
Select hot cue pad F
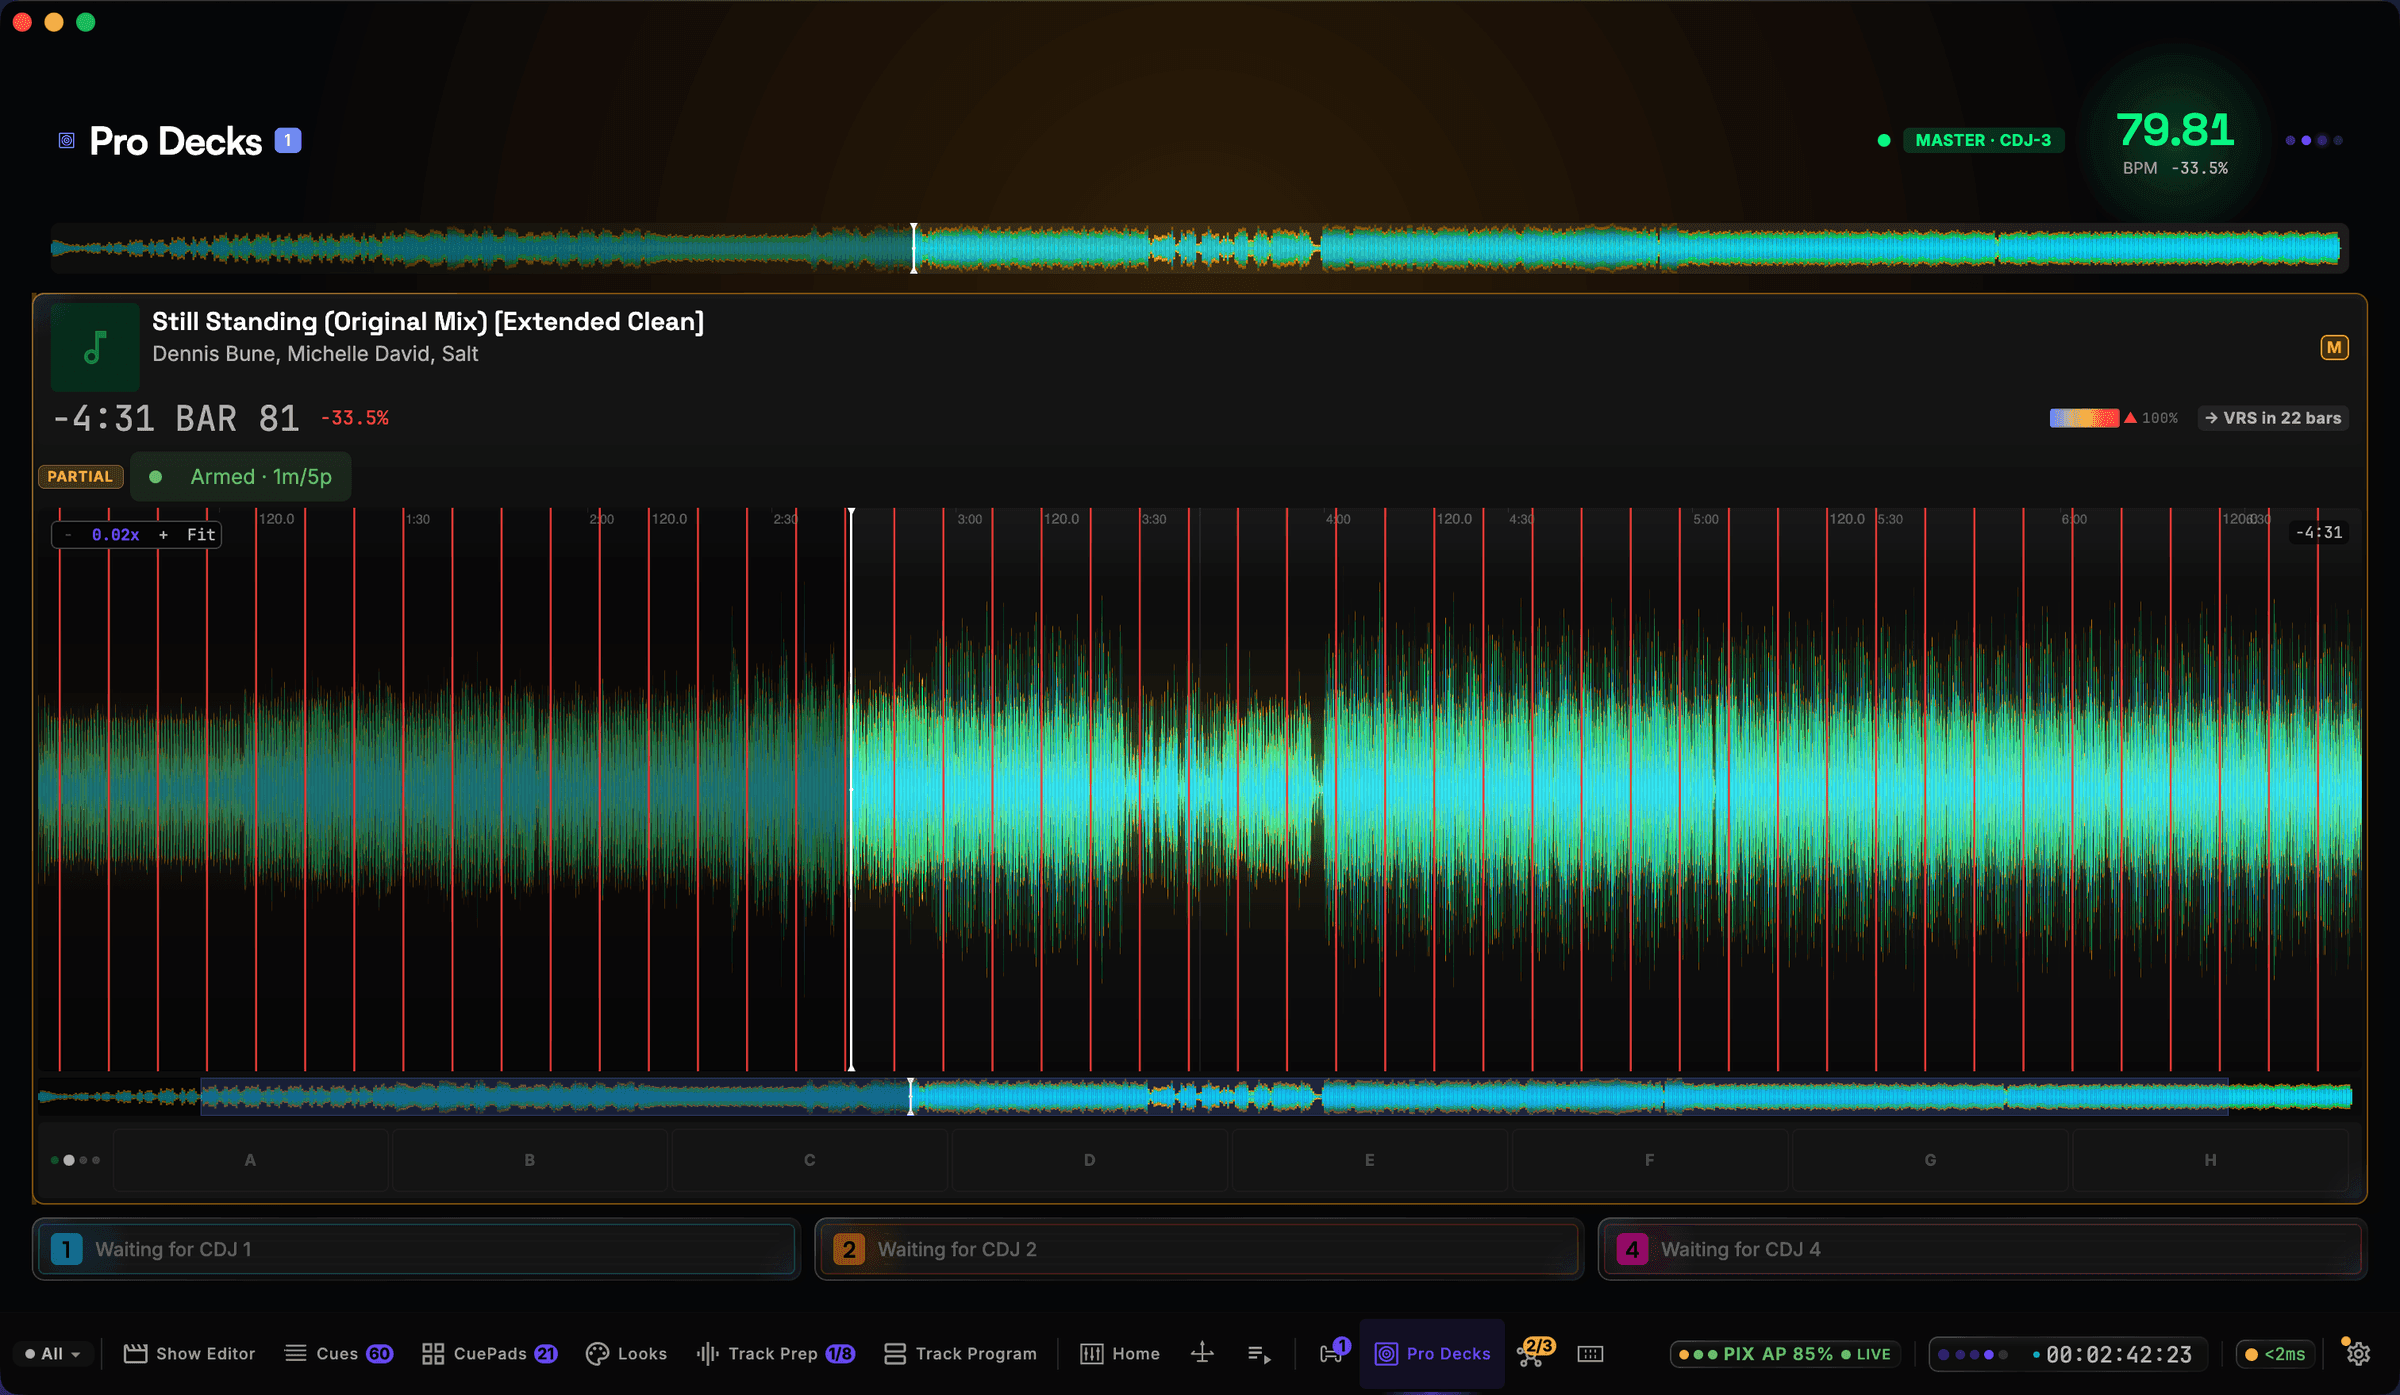[1650, 1160]
